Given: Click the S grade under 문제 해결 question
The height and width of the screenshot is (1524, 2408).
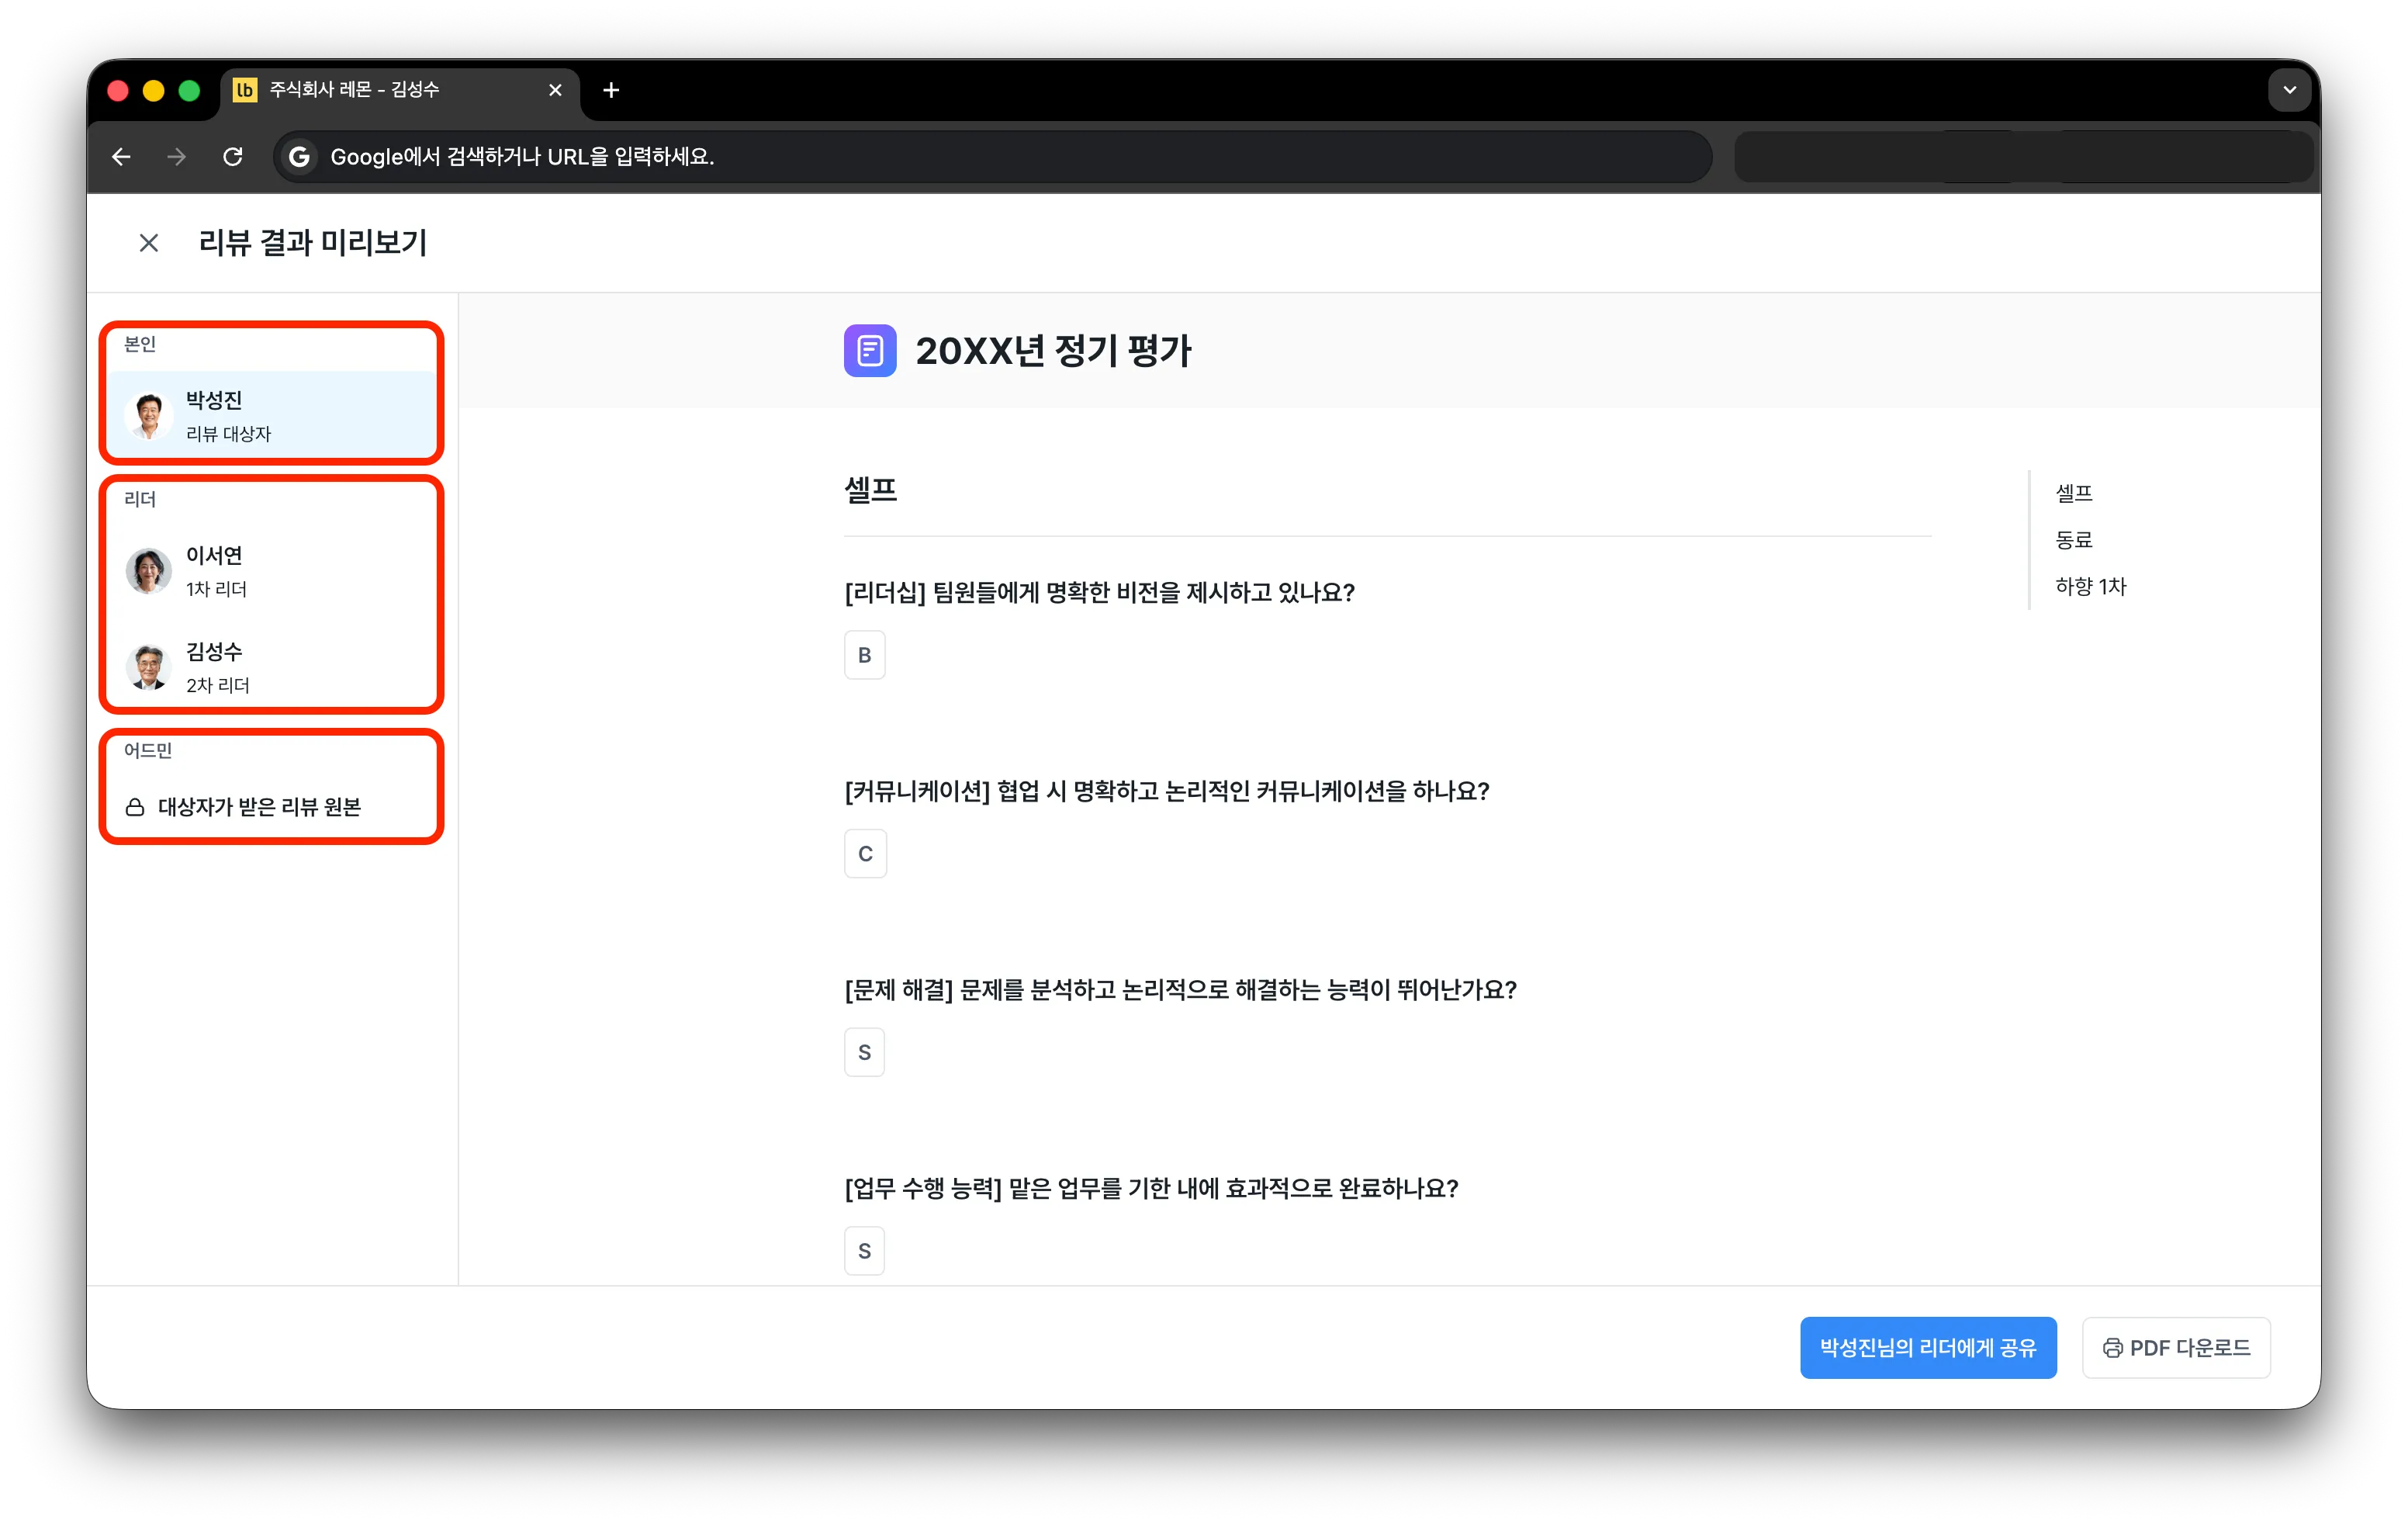Looking at the screenshot, I should (x=864, y=1052).
